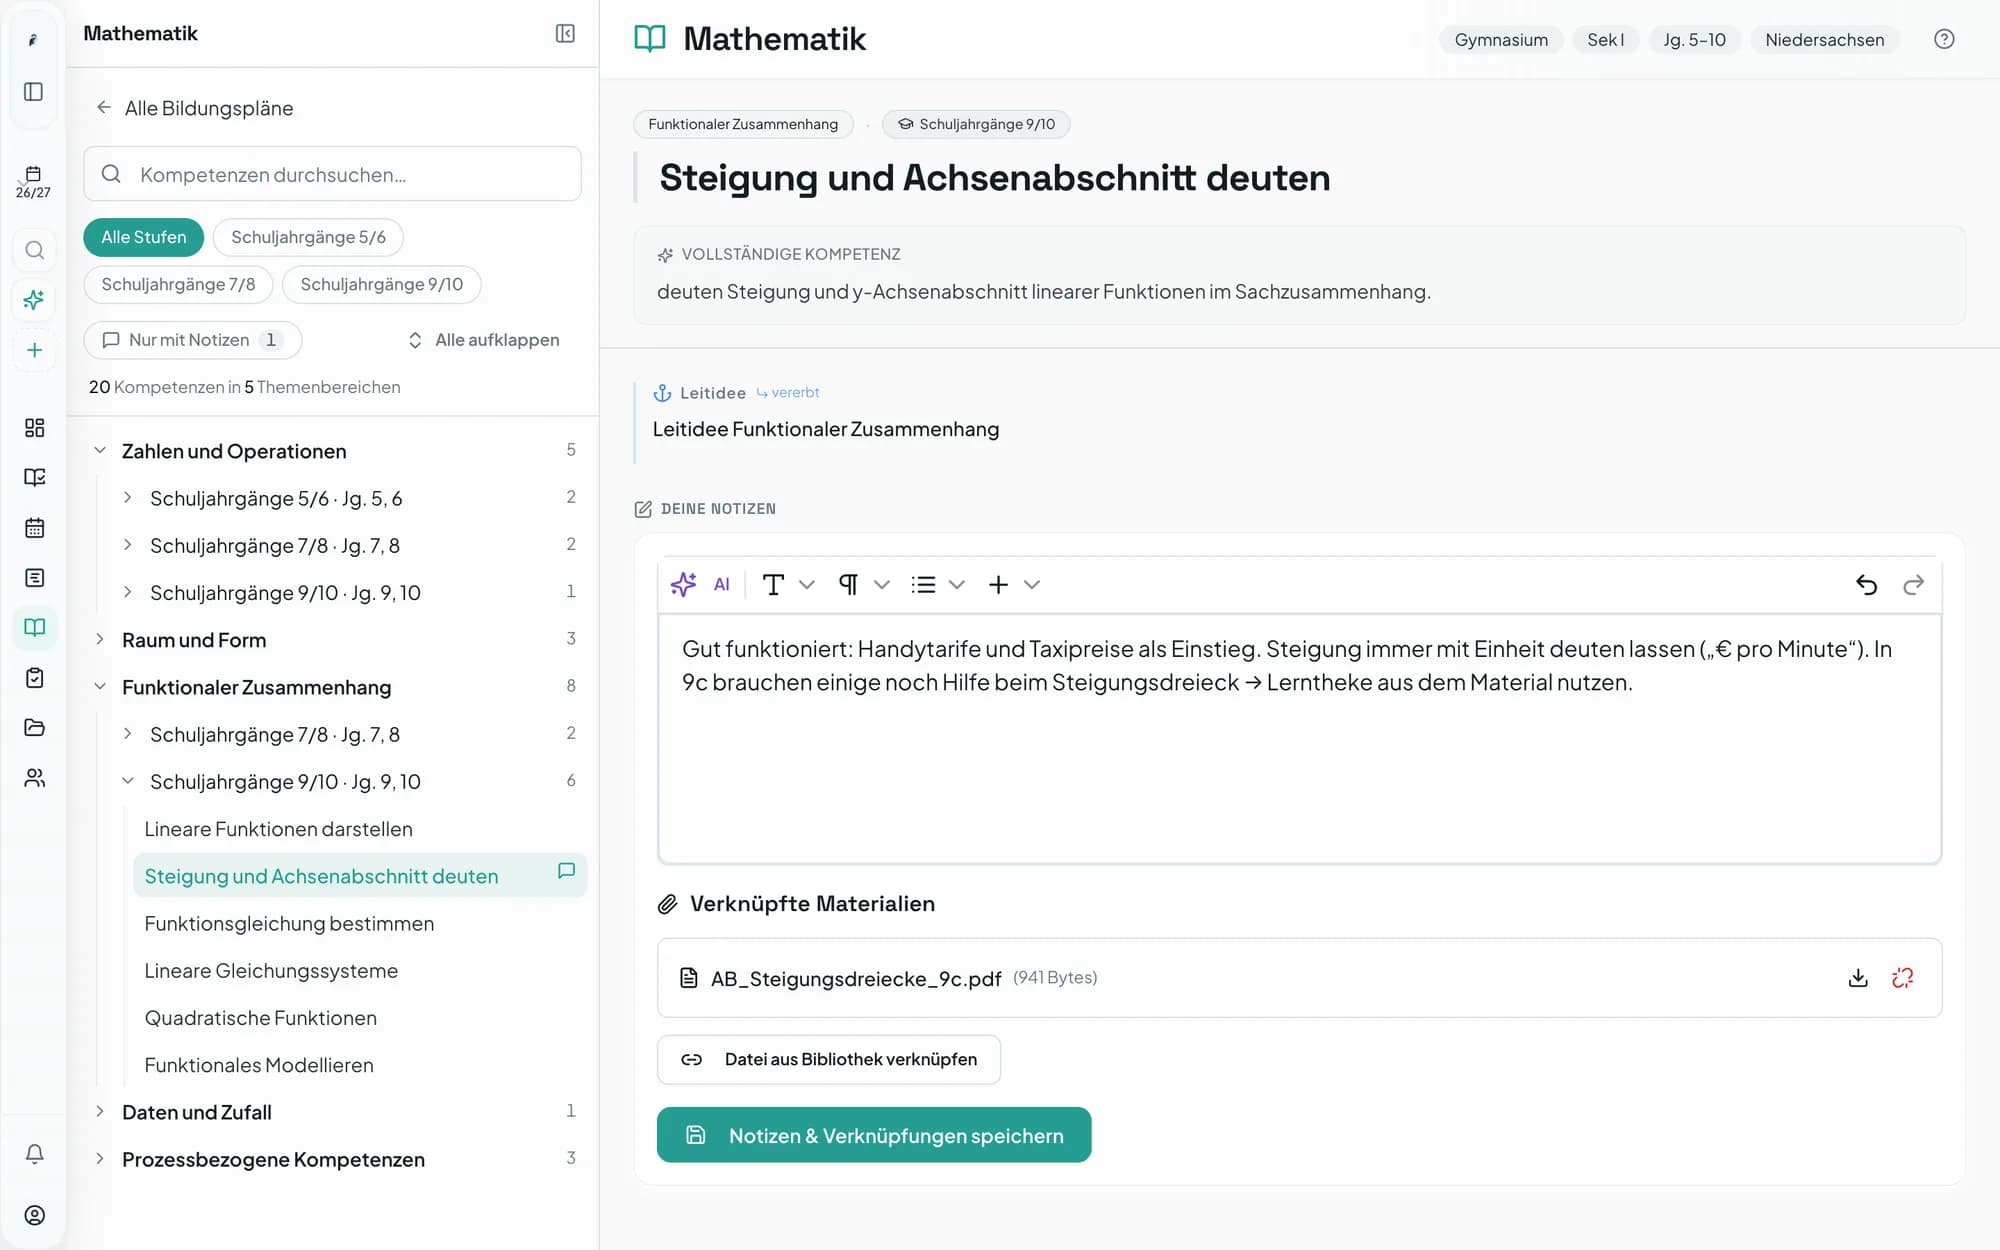Download AB_Steigungsdreiecke_9c.pdf
The width and height of the screenshot is (2000, 1250).
[1858, 978]
